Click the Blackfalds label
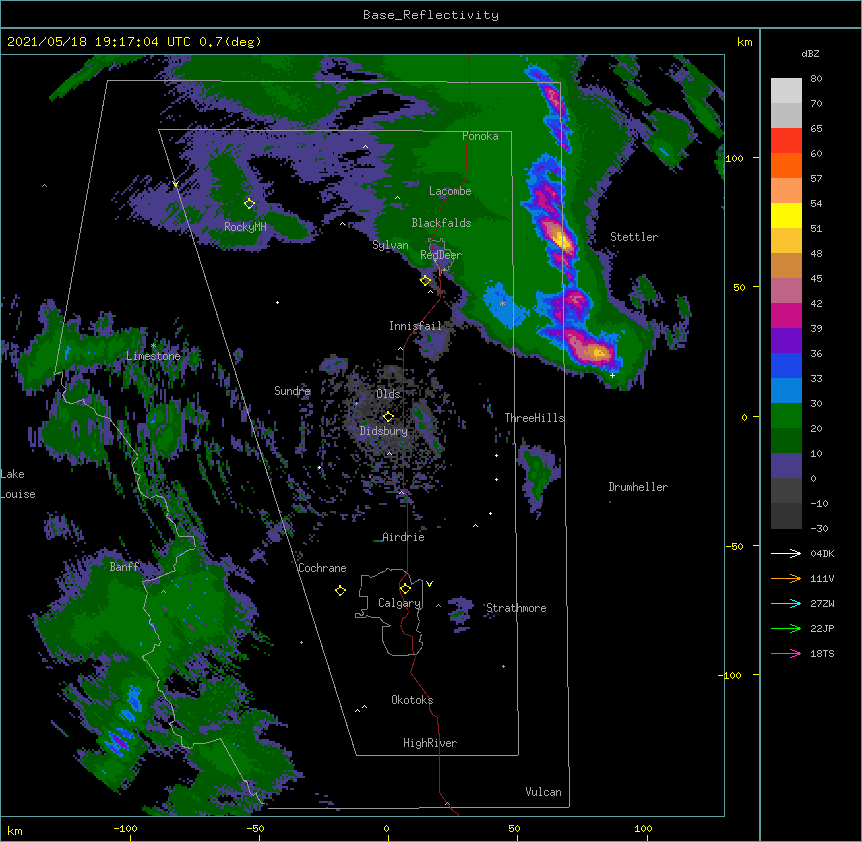The width and height of the screenshot is (862, 842). (x=441, y=223)
